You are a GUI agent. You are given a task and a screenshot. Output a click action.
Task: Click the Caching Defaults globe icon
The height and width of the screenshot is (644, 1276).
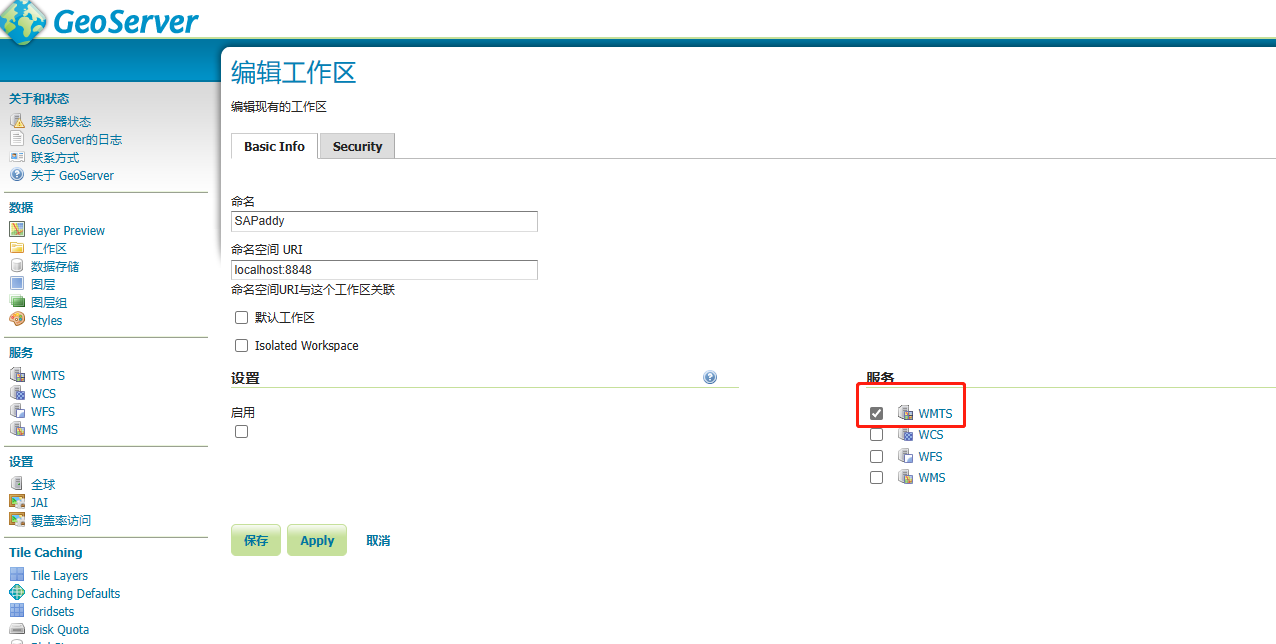point(17,593)
